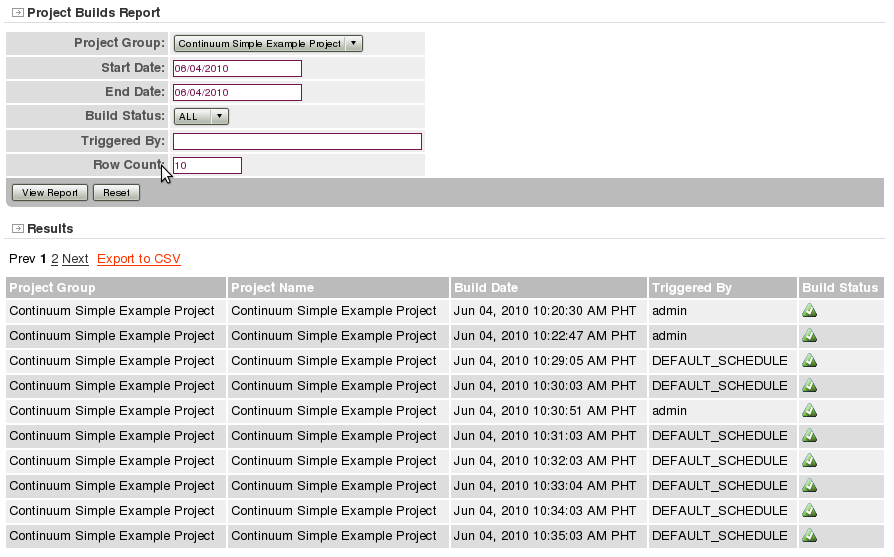This screenshot has width=894, height=557.
Task: Select the Row Count input field
Action: (x=207, y=166)
